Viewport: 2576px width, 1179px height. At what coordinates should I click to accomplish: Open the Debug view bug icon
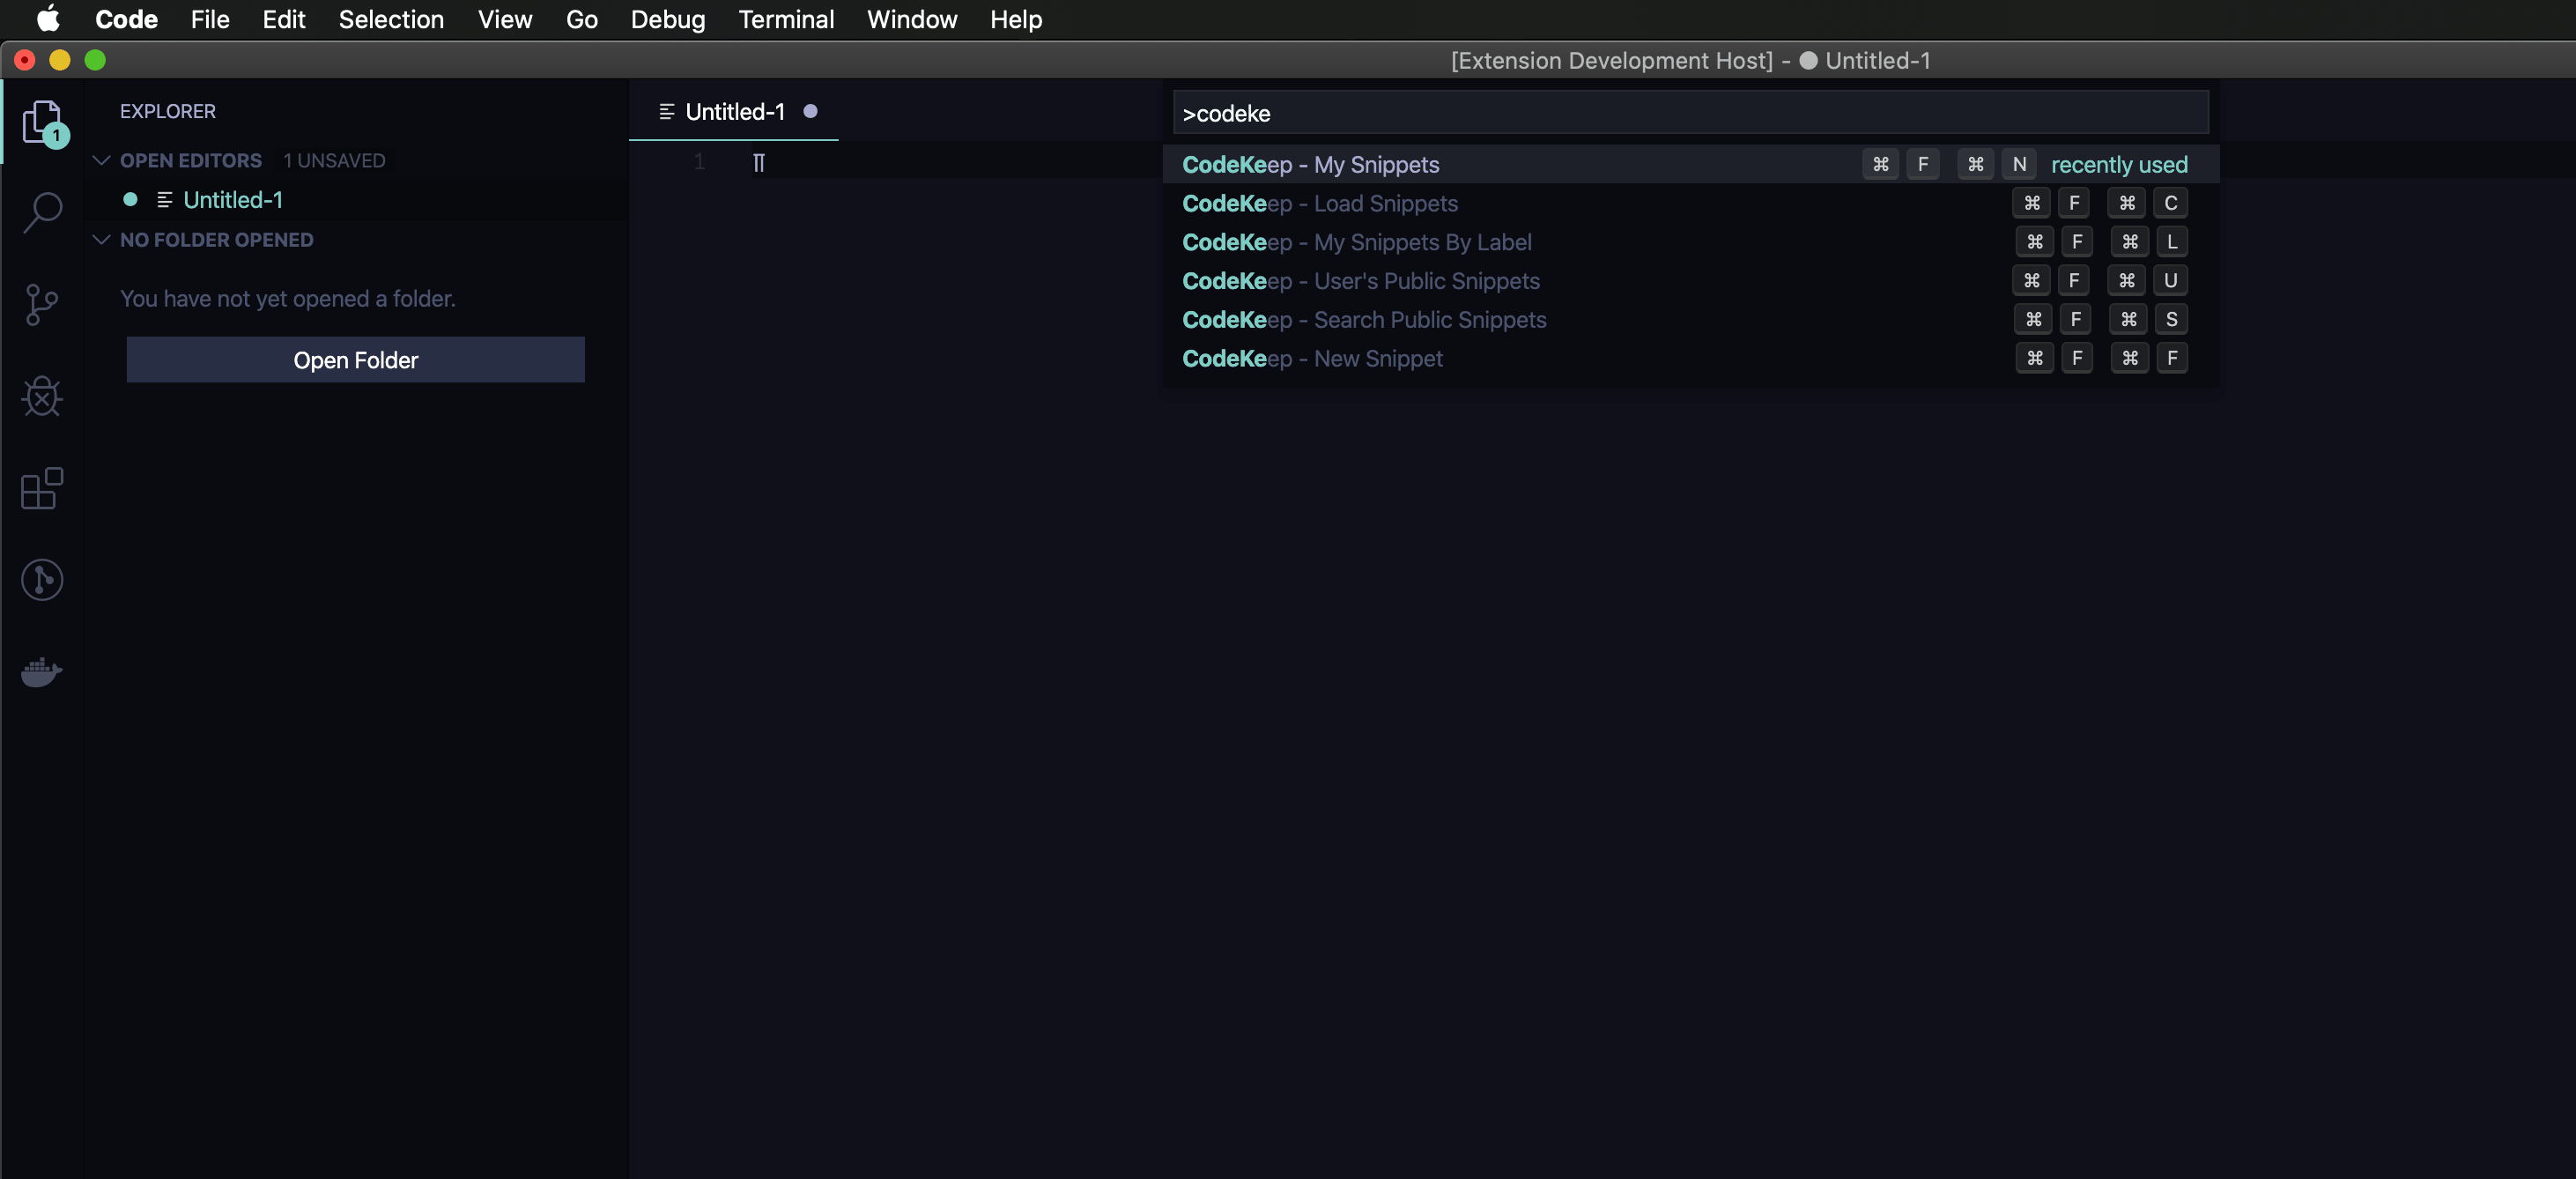42,396
